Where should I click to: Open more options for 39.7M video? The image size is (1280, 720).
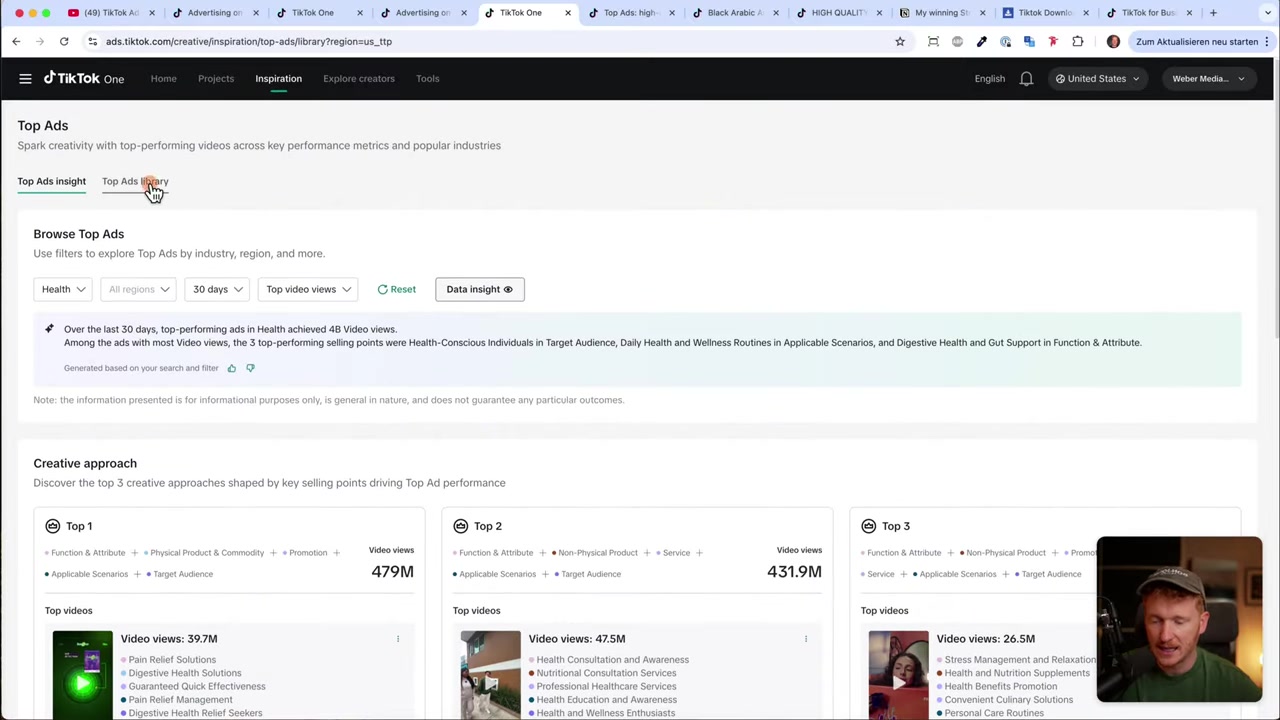[x=398, y=639]
